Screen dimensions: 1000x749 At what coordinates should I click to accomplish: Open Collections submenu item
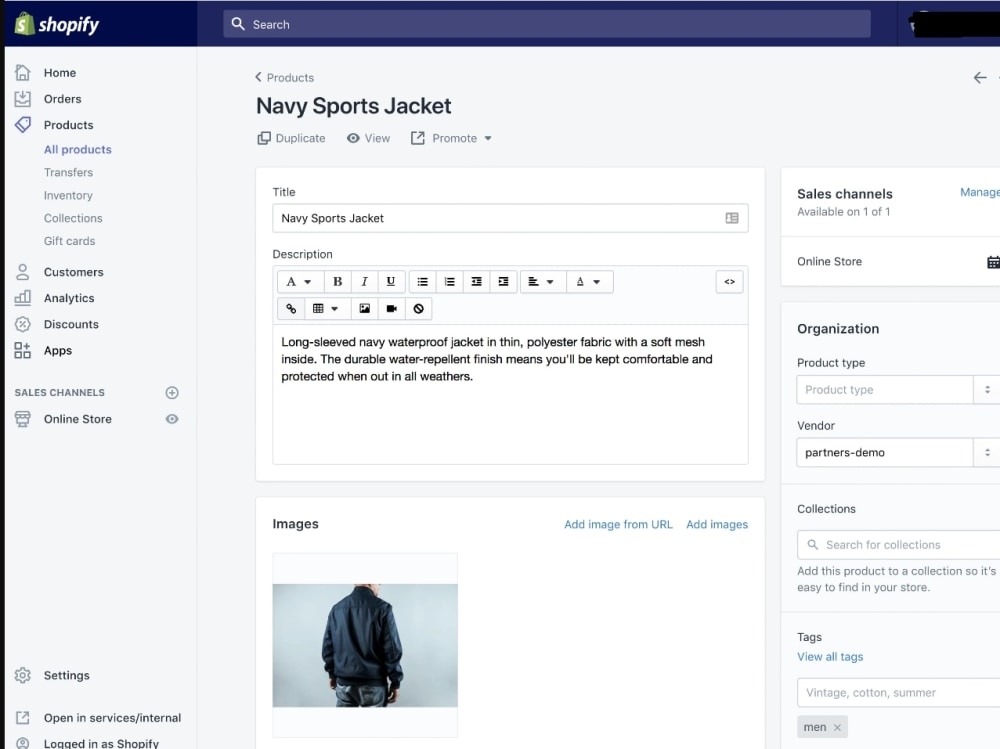point(73,218)
